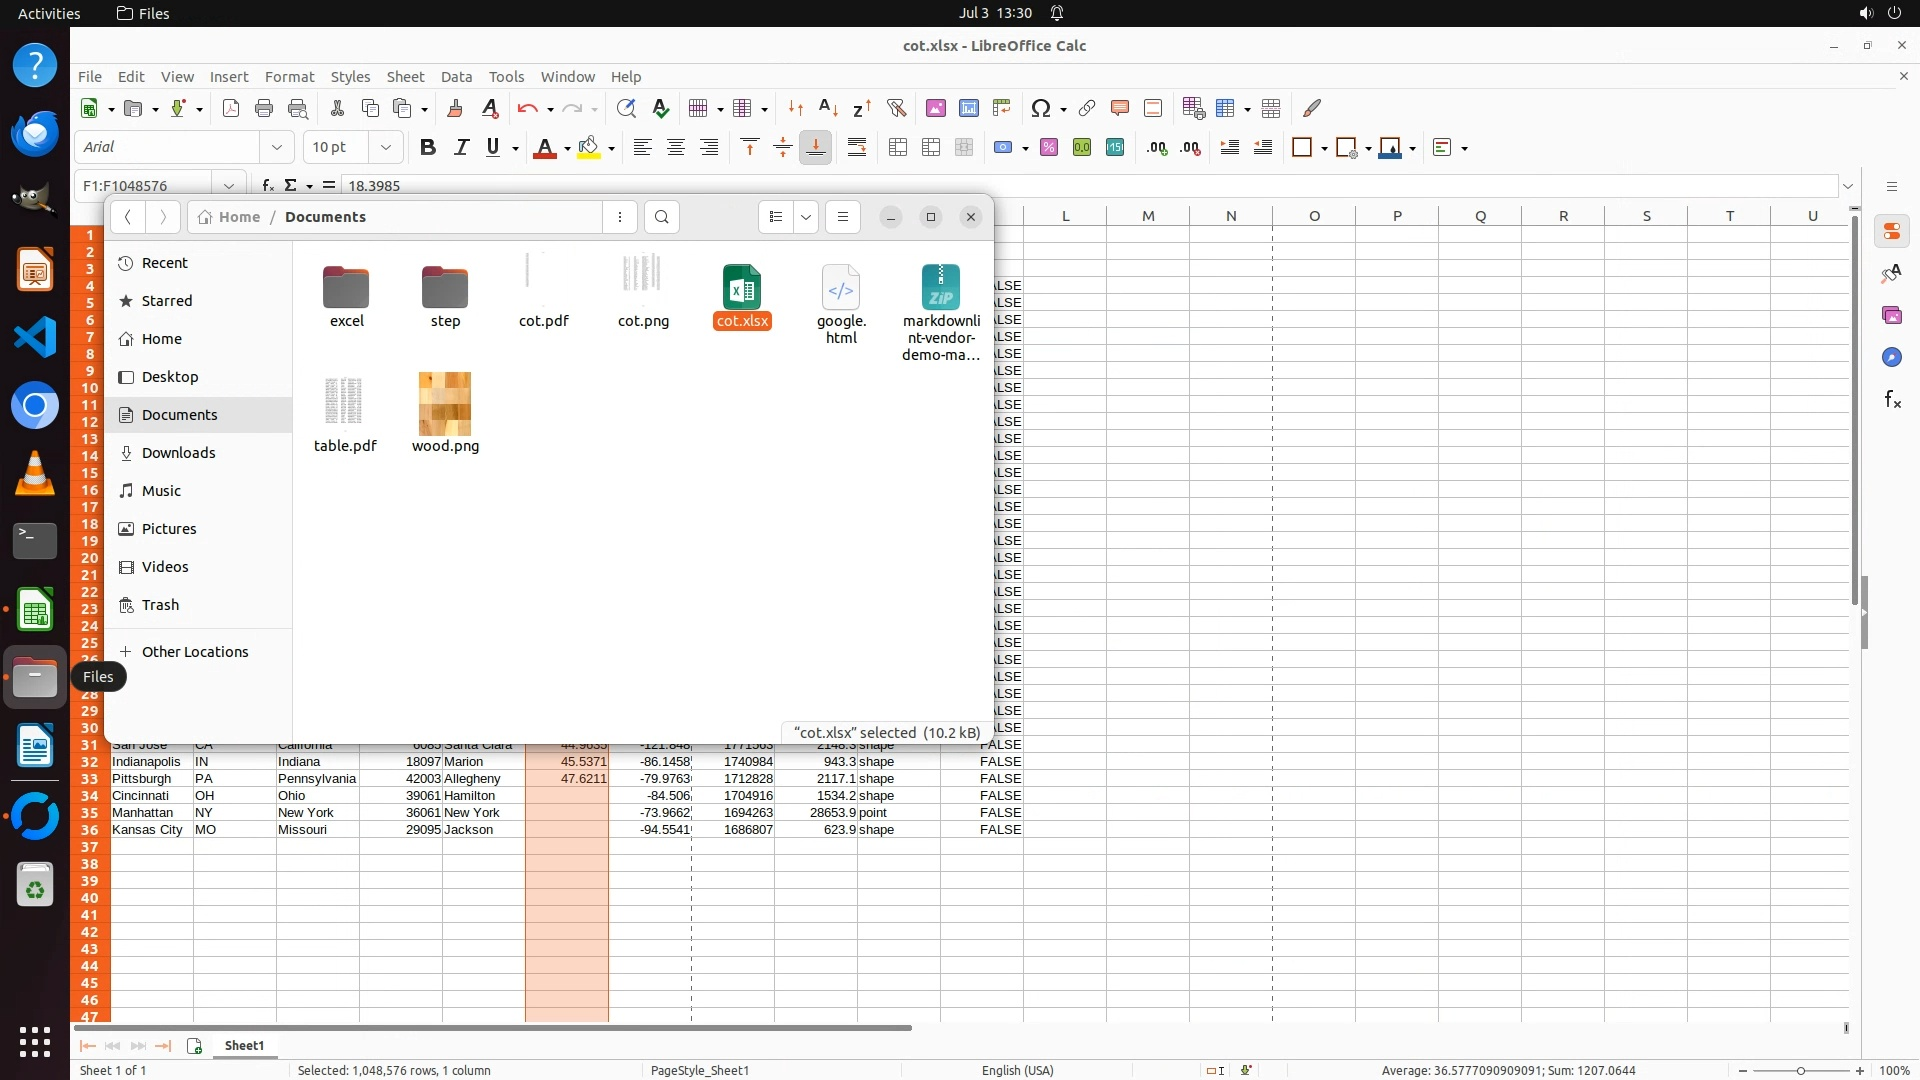Go to Downloads in Files sidebar
Viewport: 1920px width, 1080px height.
[178, 453]
